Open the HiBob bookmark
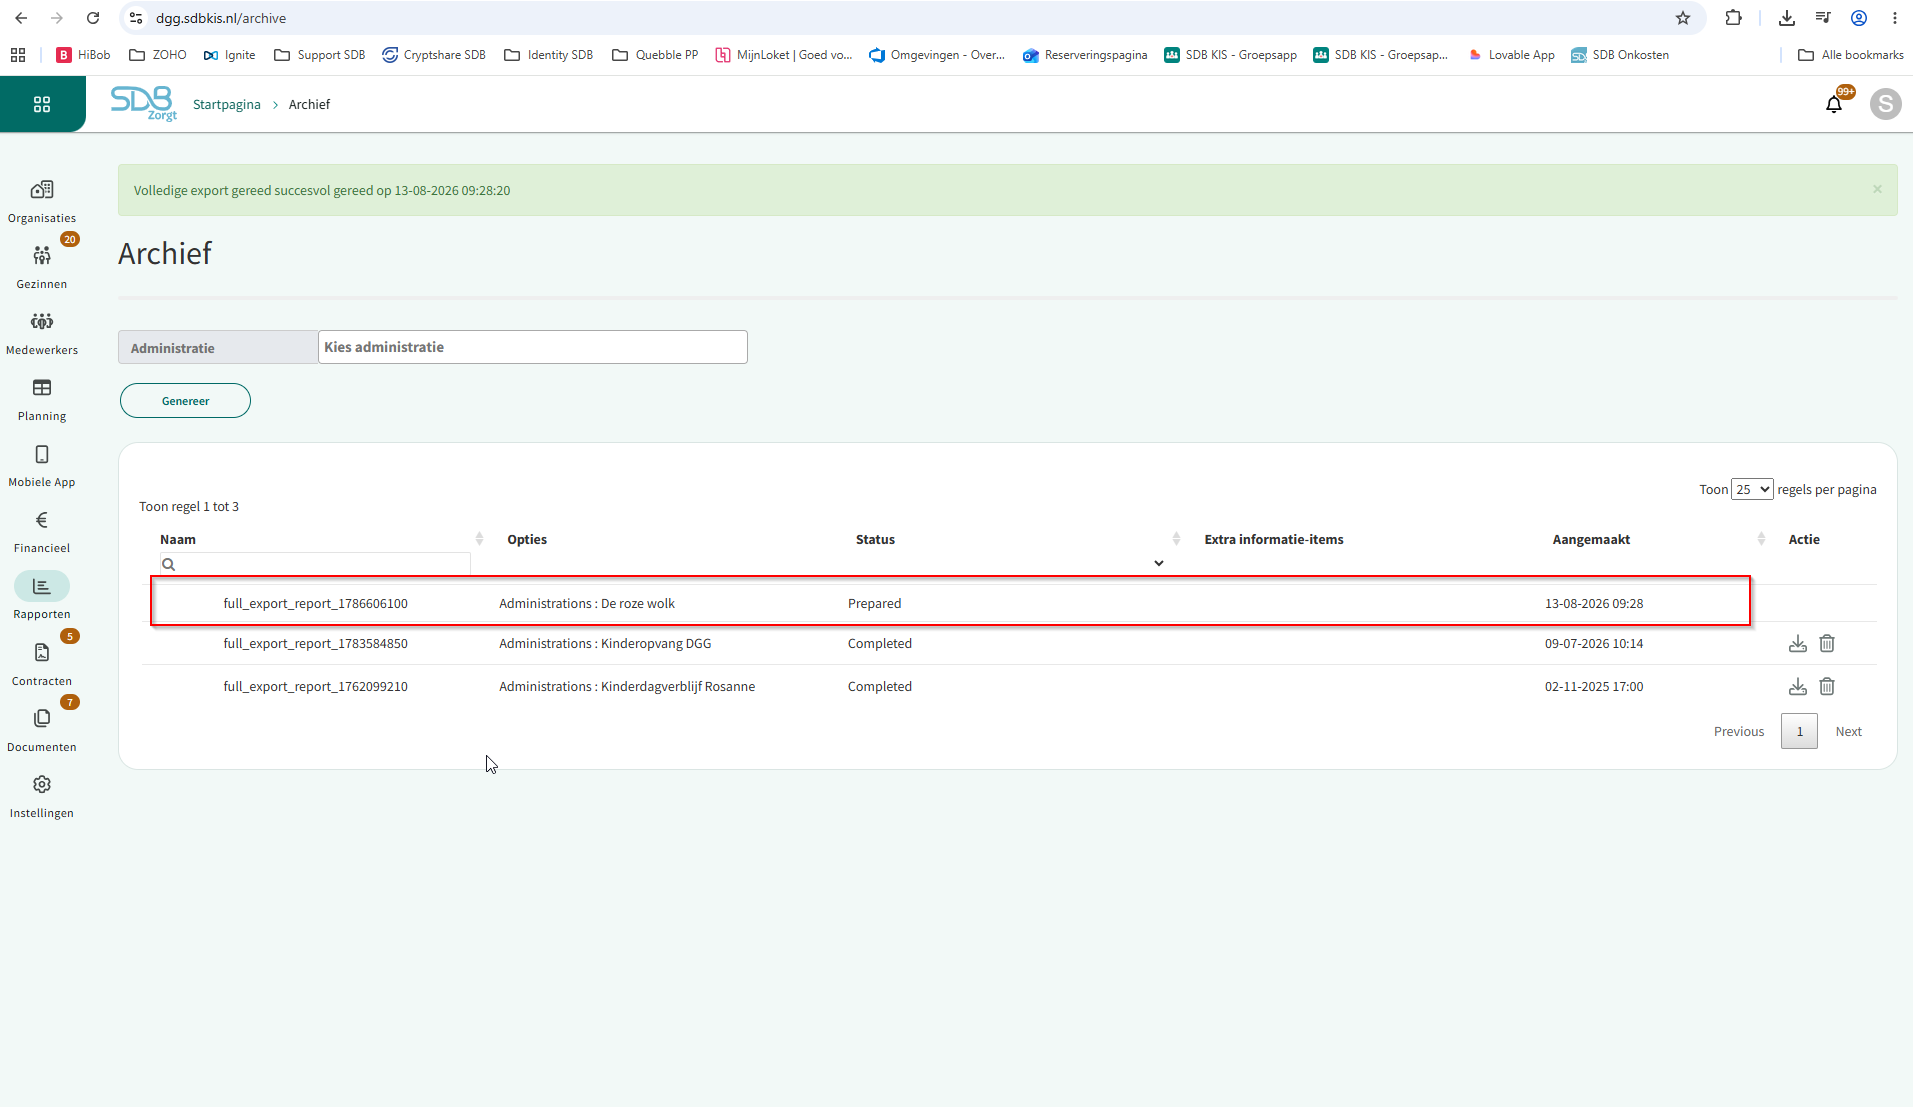 click(x=83, y=55)
